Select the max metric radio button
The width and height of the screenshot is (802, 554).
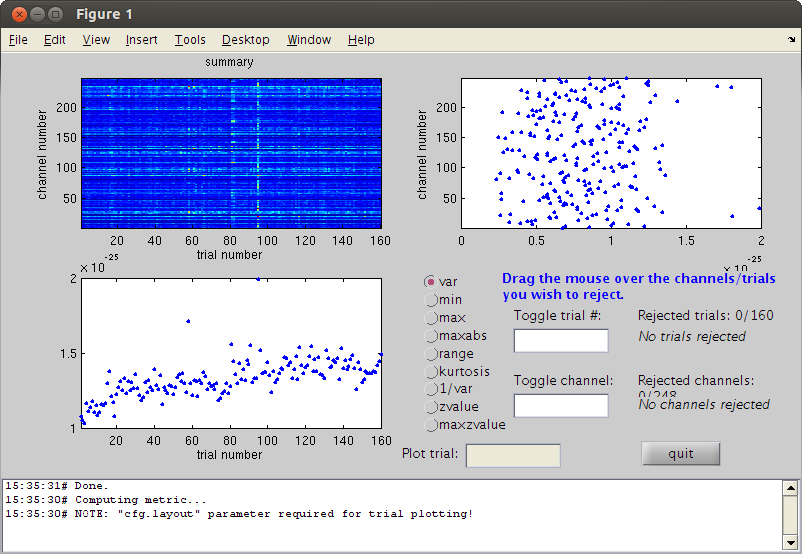[431, 318]
